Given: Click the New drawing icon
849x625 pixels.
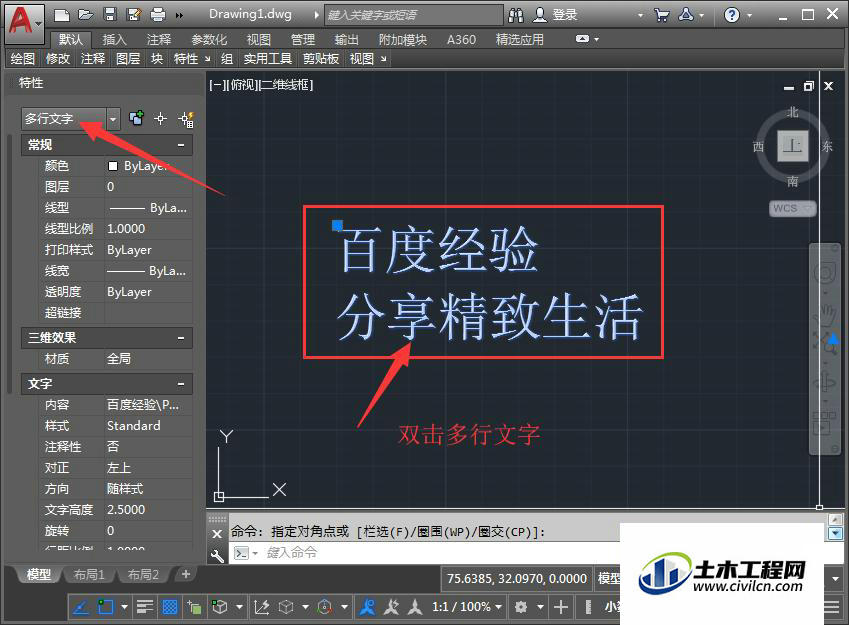Looking at the screenshot, I should pyautogui.click(x=61, y=15).
